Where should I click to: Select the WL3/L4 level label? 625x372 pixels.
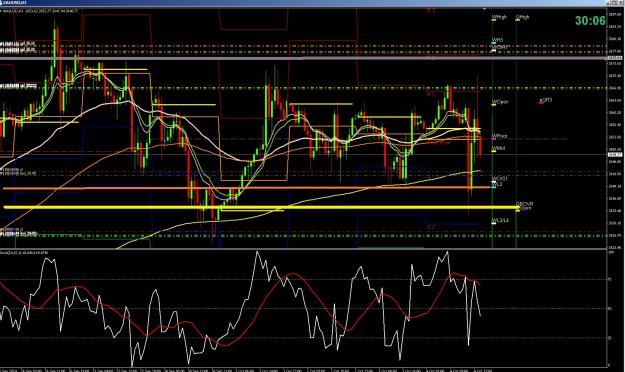[500, 220]
